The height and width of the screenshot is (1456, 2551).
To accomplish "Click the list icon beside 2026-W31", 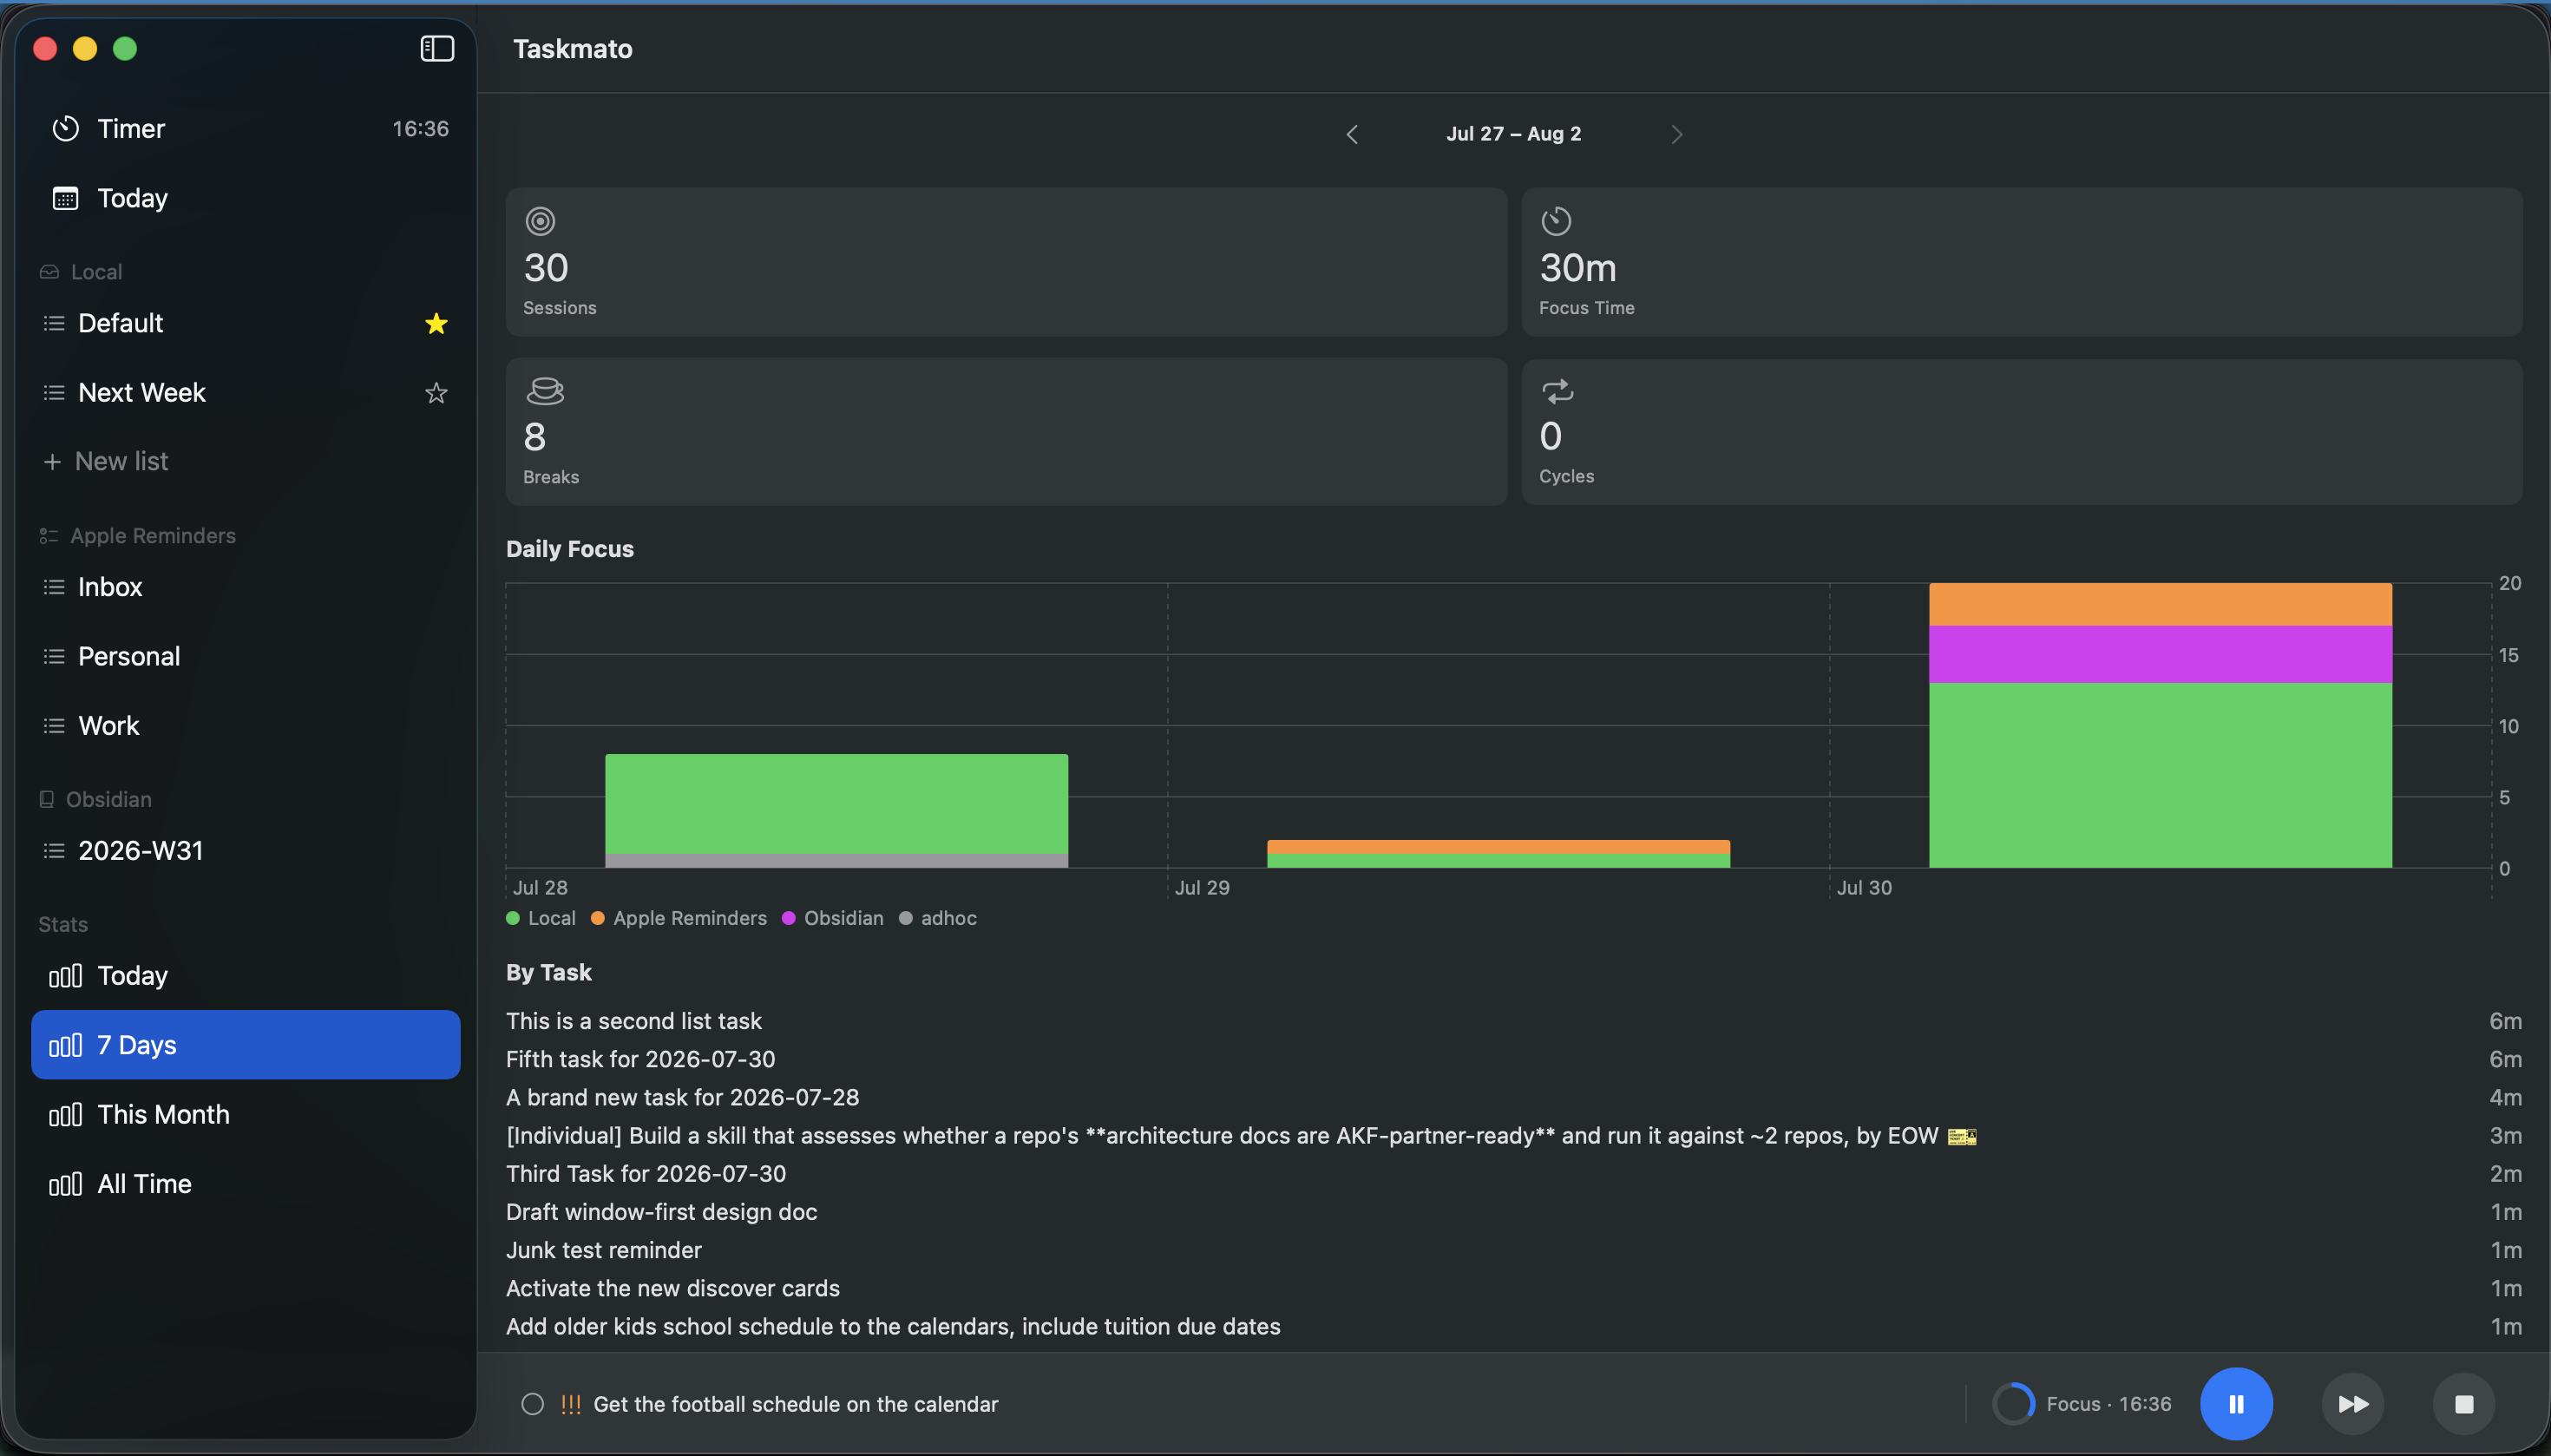I will 54,850.
